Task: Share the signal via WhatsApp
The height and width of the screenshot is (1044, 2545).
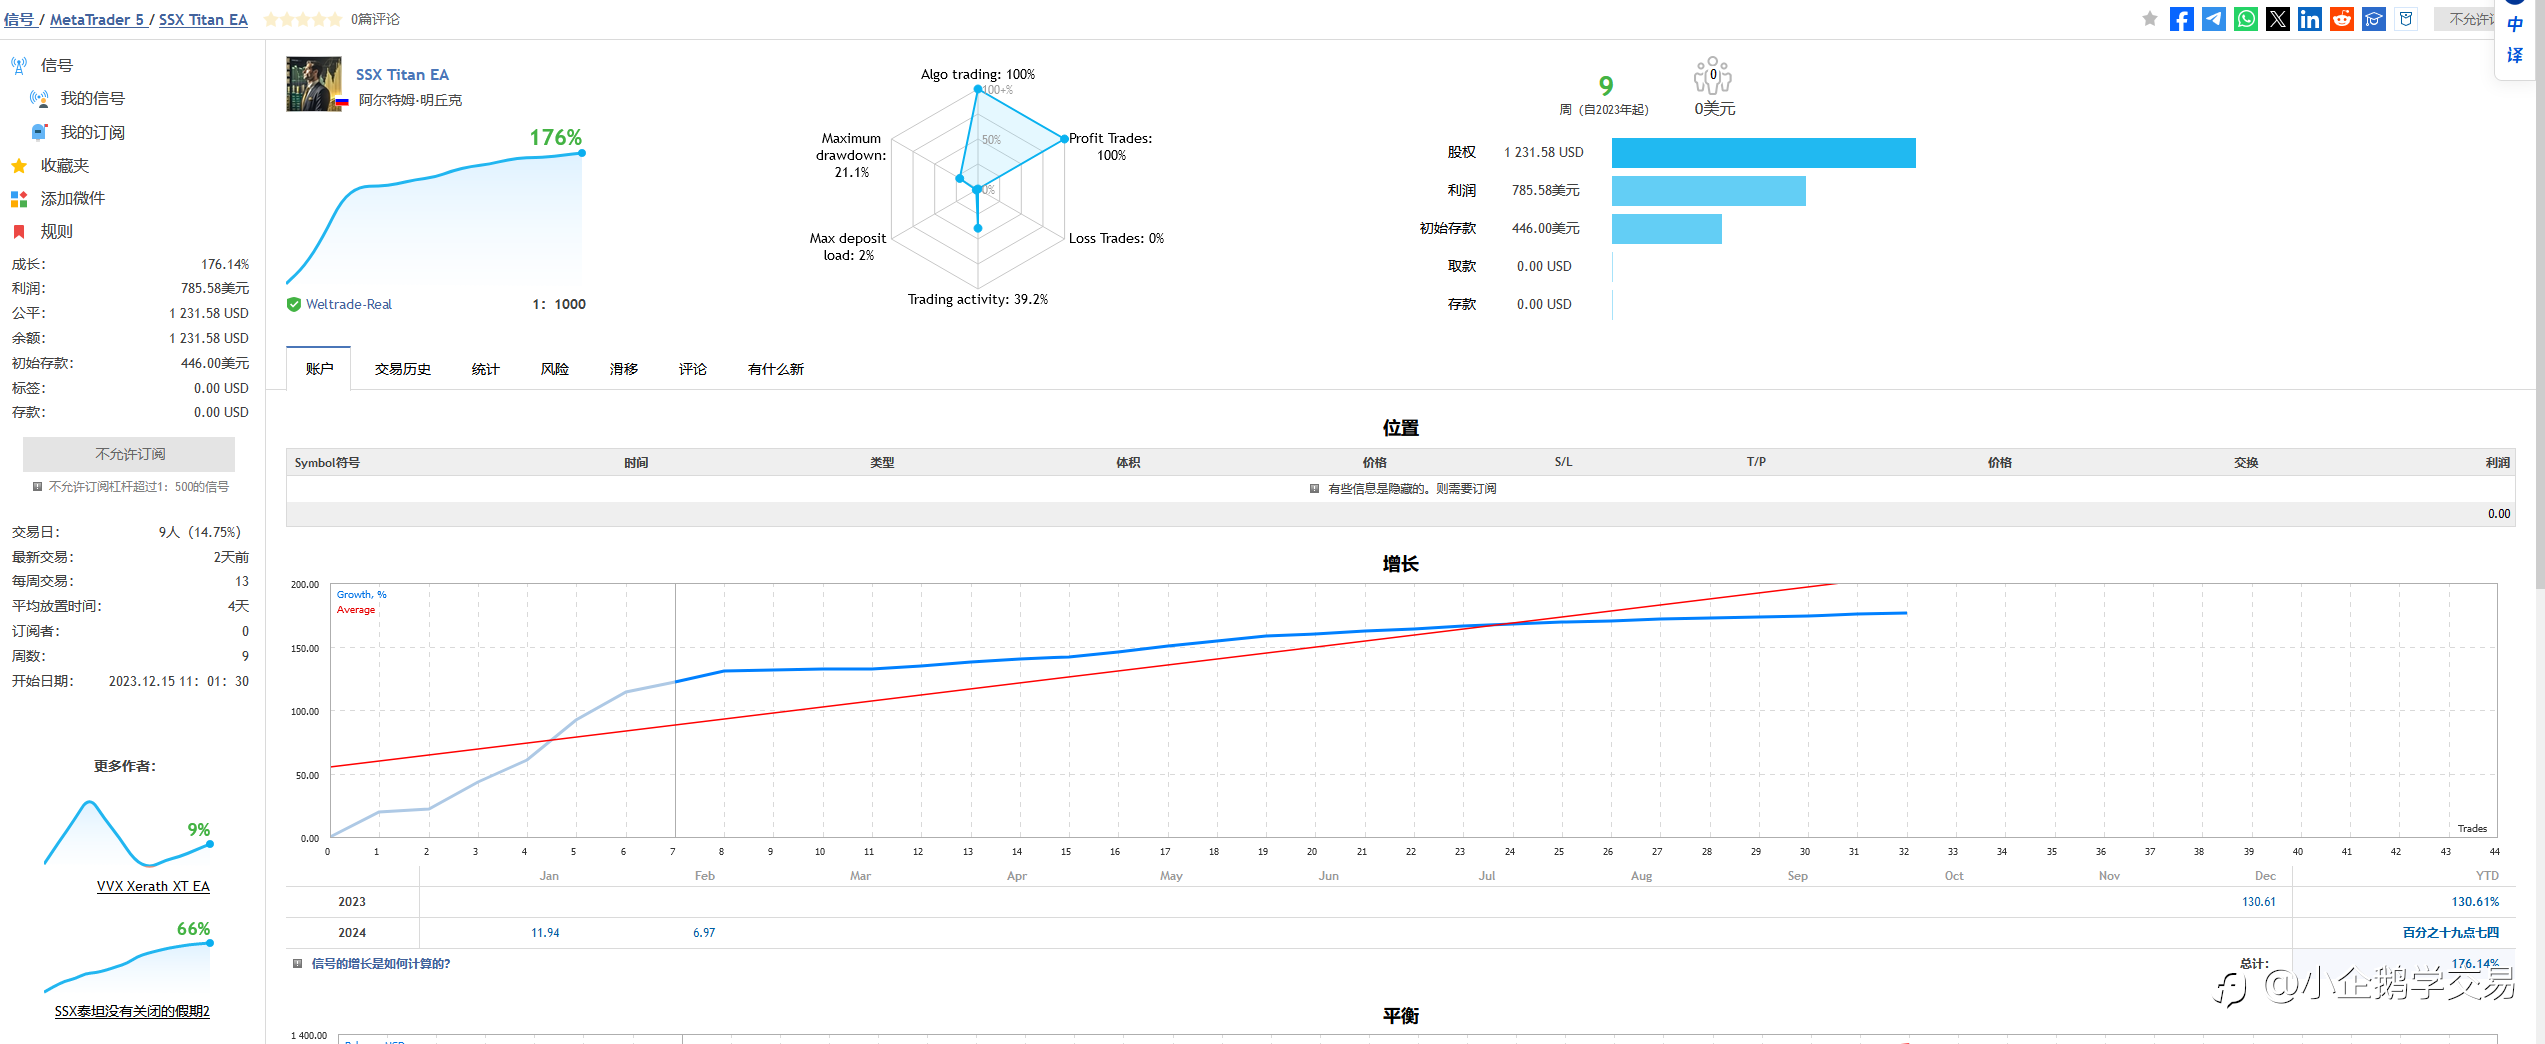Action: click(2246, 19)
